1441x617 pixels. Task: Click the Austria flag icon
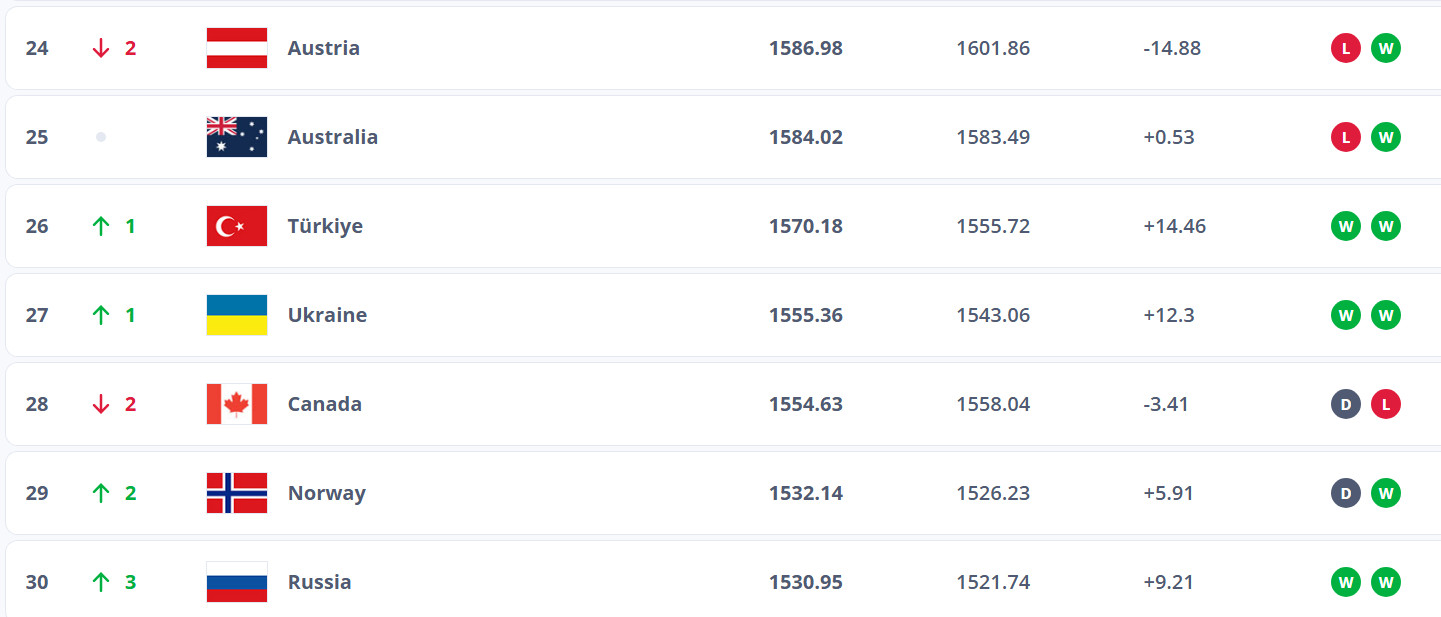(x=237, y=48)
